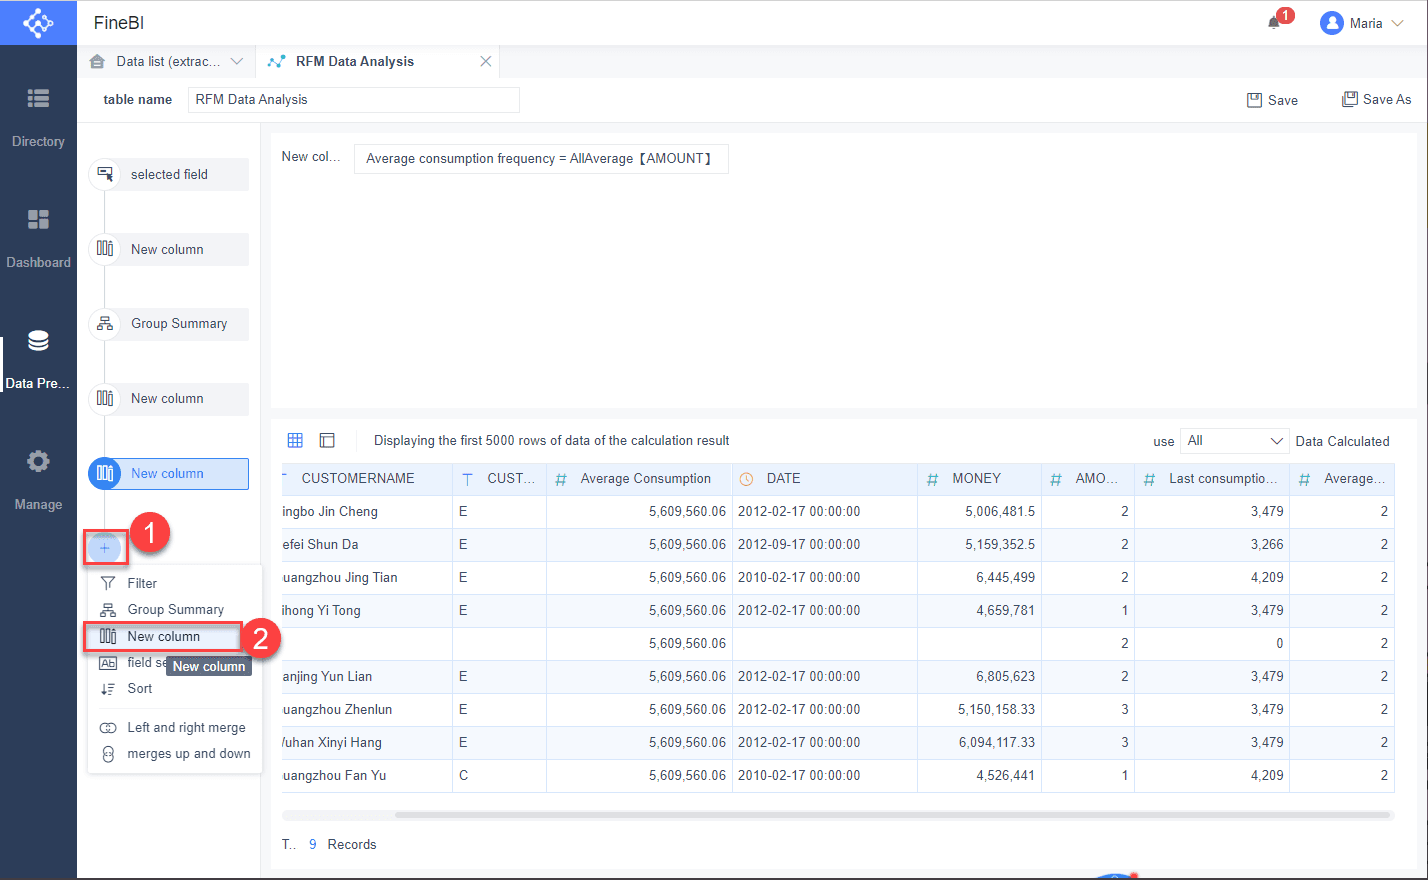Viewport: 1428px width, 880px height.
Task: Choose Group Summary from the step menu
Action: (174, 609)
